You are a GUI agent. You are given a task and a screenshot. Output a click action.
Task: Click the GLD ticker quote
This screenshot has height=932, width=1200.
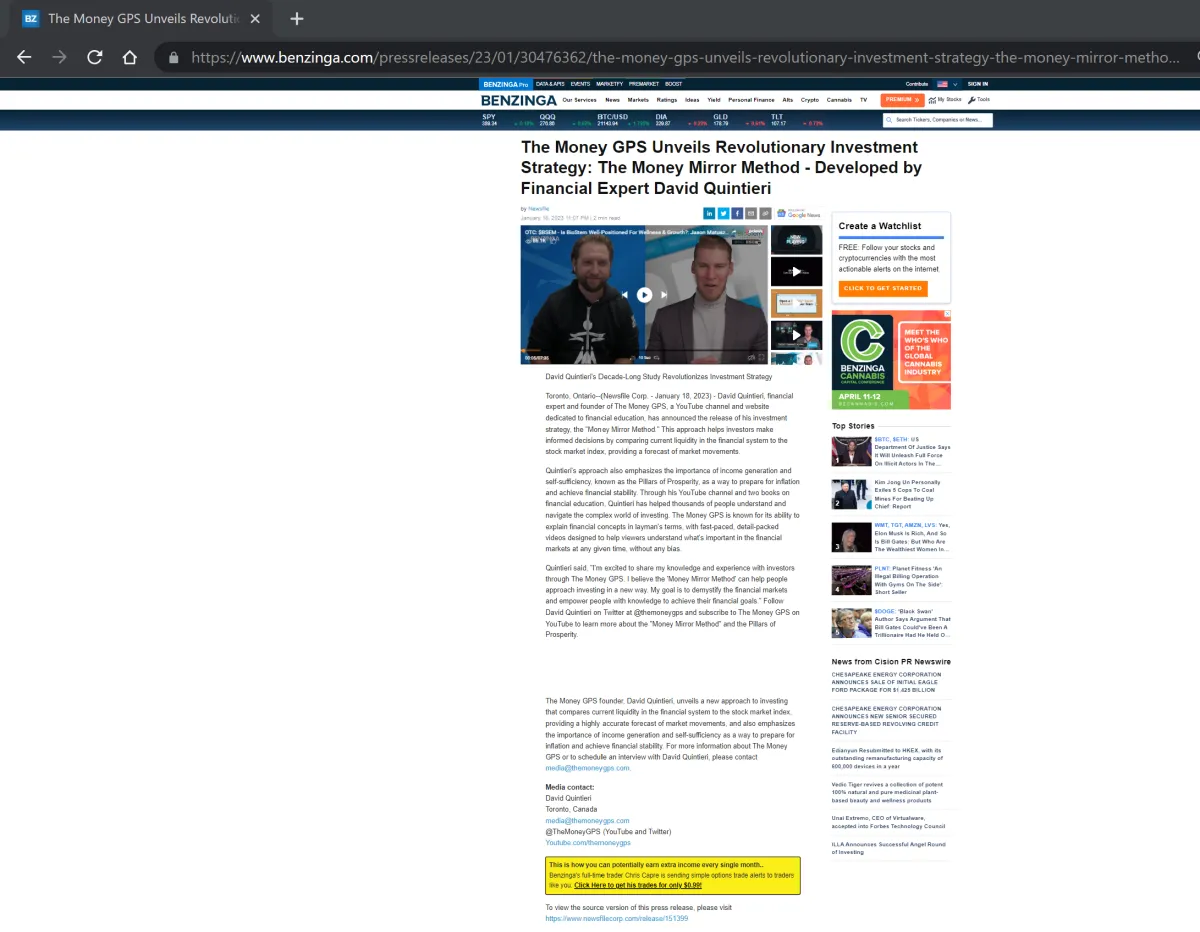click(x=738, y=120)
